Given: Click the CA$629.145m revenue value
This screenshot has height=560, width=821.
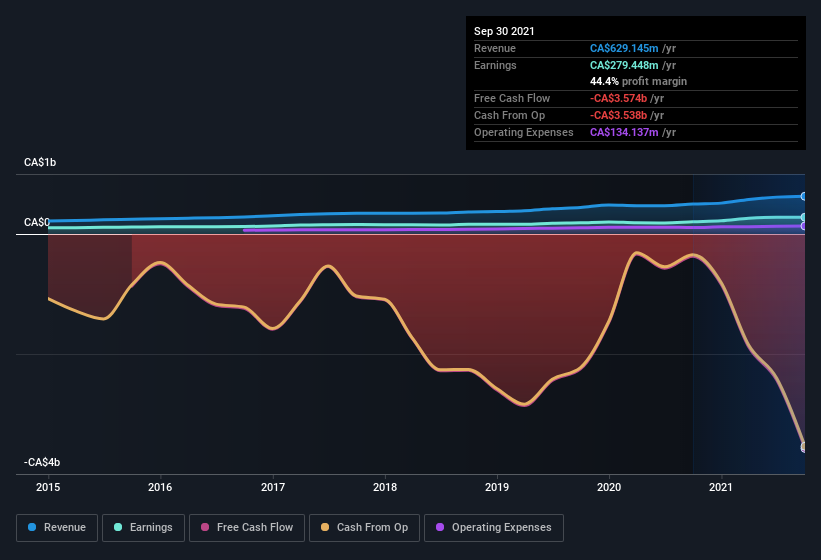Looking at the screenshot, I should tap(624, 48).
